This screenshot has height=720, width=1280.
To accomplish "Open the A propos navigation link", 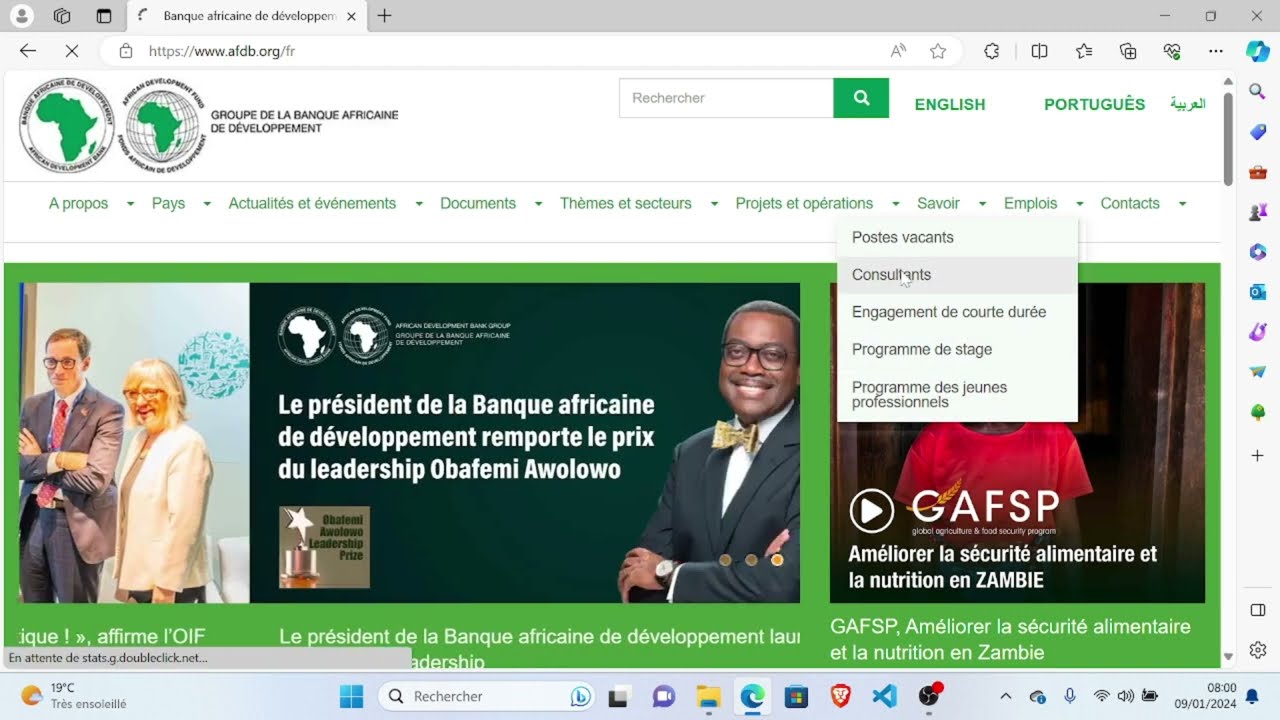I will pyautogui.click(x=78, y=203).
